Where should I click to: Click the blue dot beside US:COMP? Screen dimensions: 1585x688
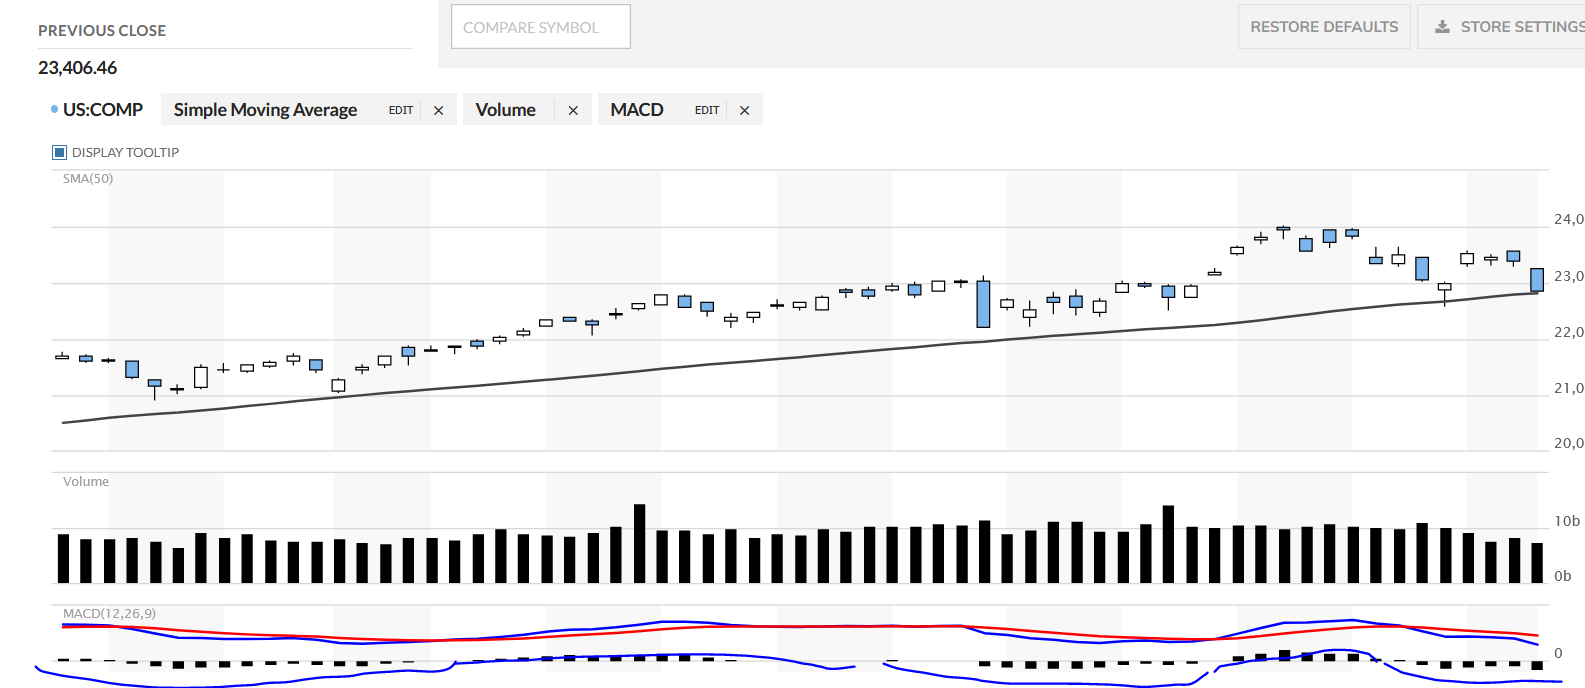[x=54, y=109]
